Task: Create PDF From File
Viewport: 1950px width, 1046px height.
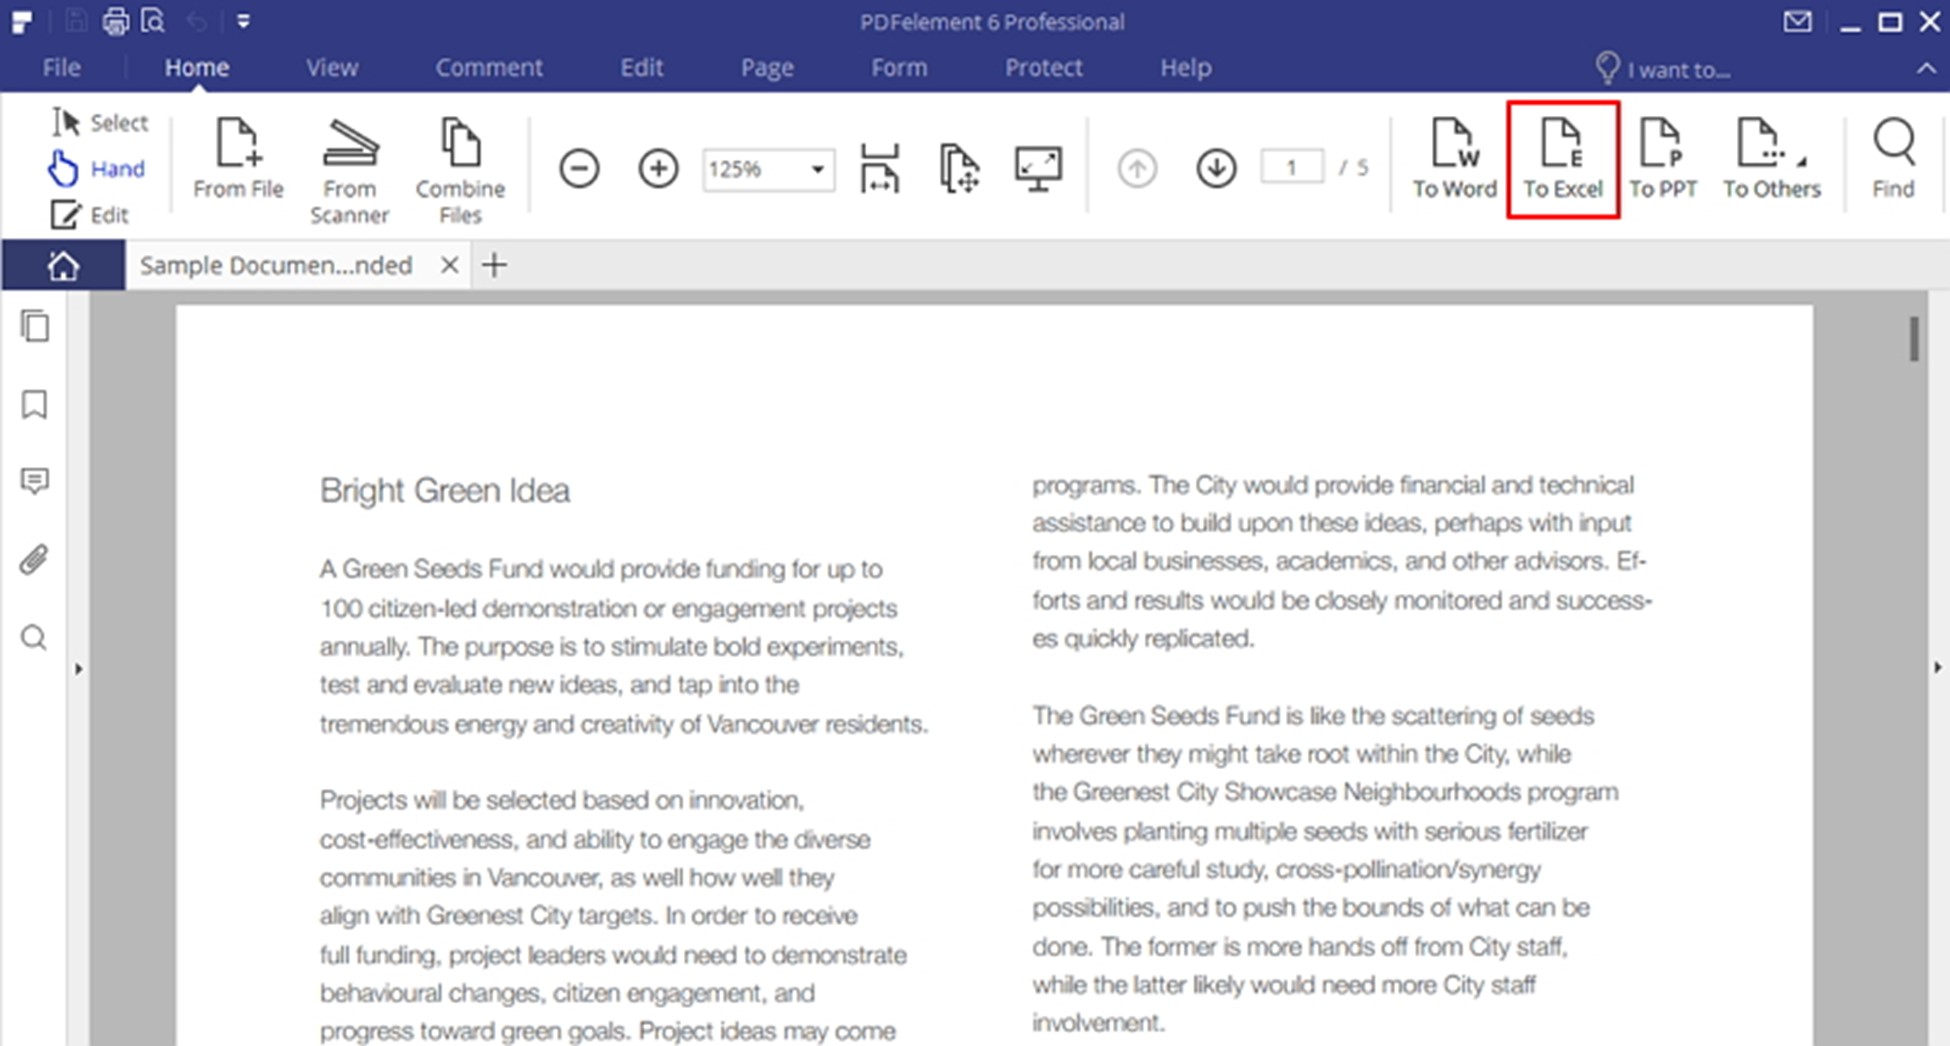Action: (238, 158)
